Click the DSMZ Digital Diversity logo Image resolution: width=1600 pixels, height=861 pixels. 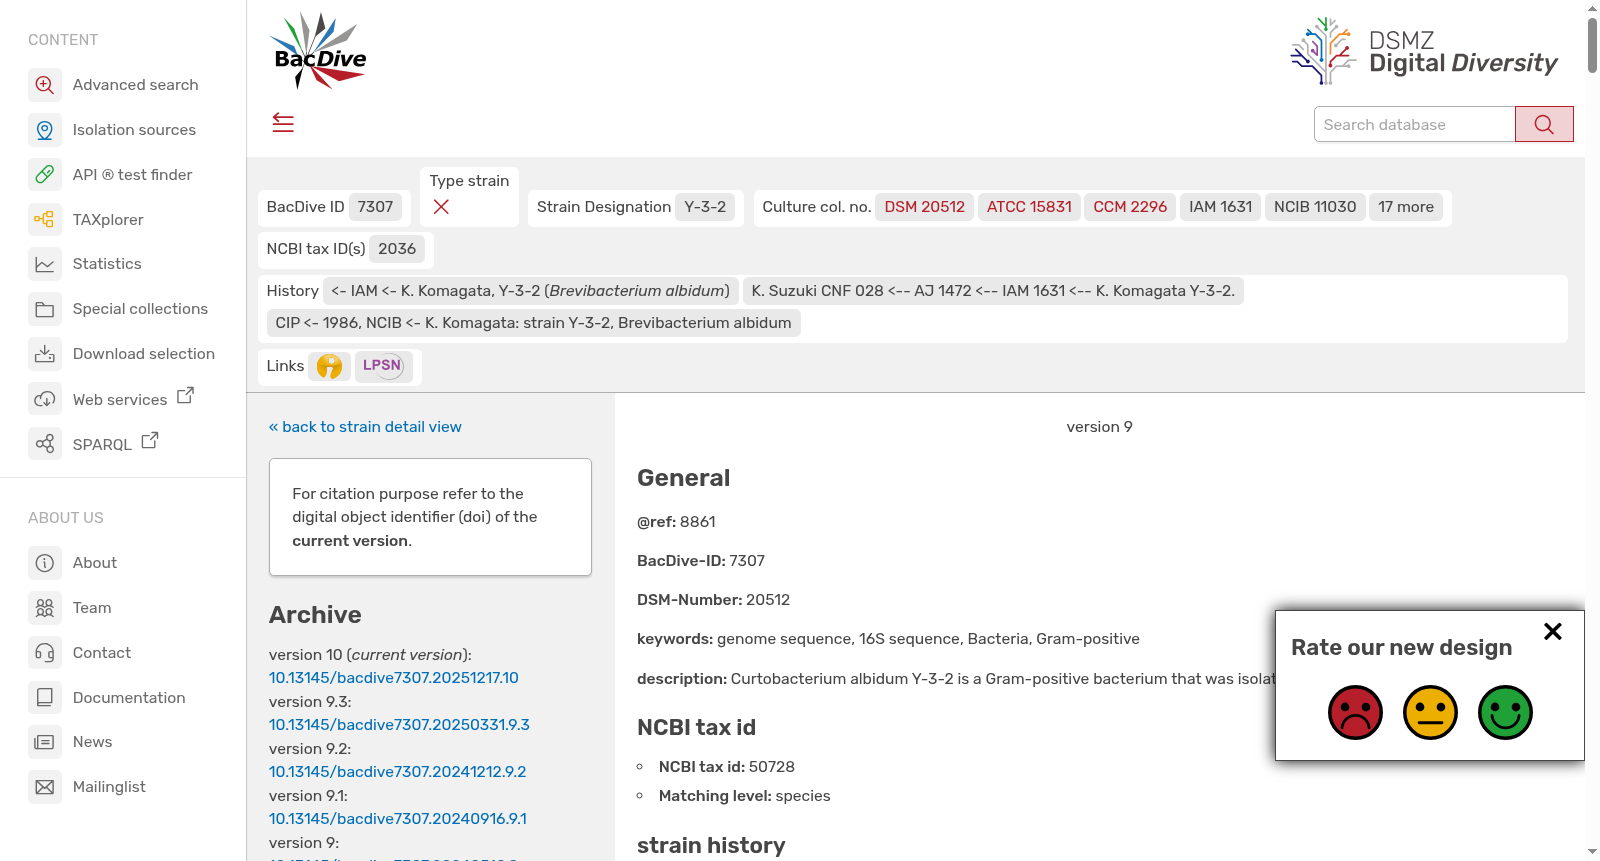pos(1424,51)
